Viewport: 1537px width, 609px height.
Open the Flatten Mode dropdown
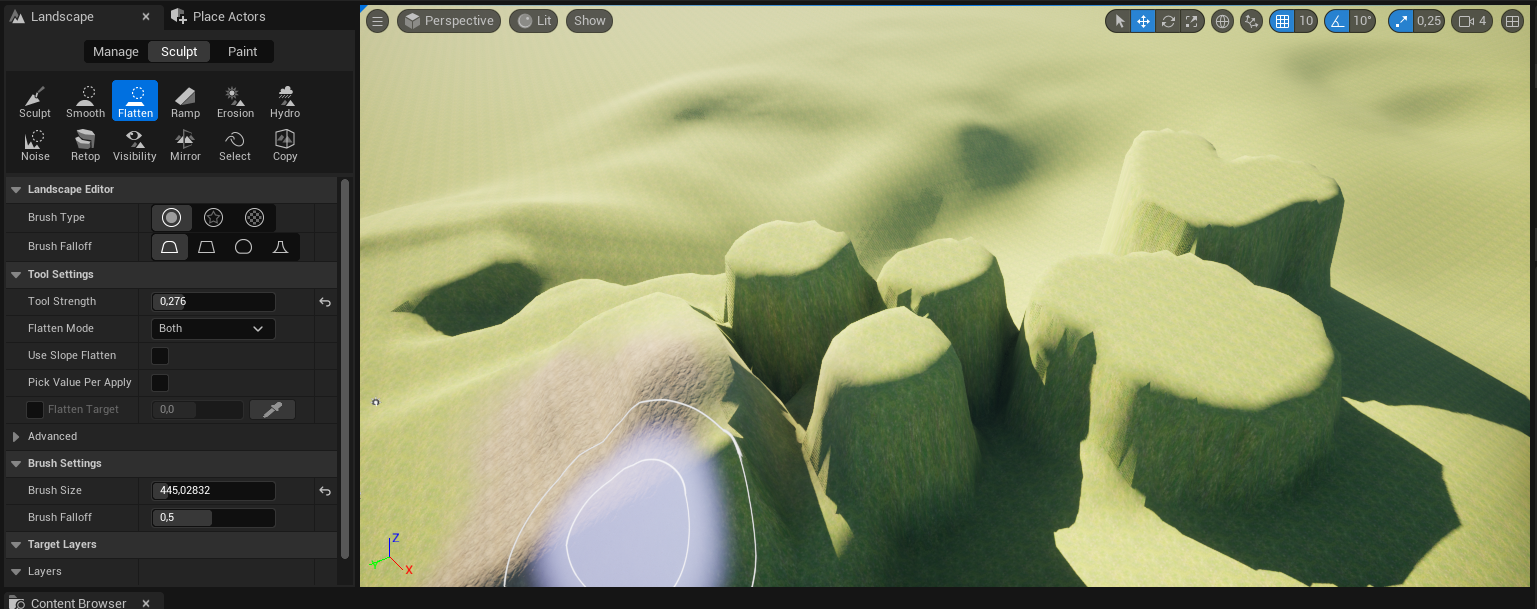pos(212,328)
